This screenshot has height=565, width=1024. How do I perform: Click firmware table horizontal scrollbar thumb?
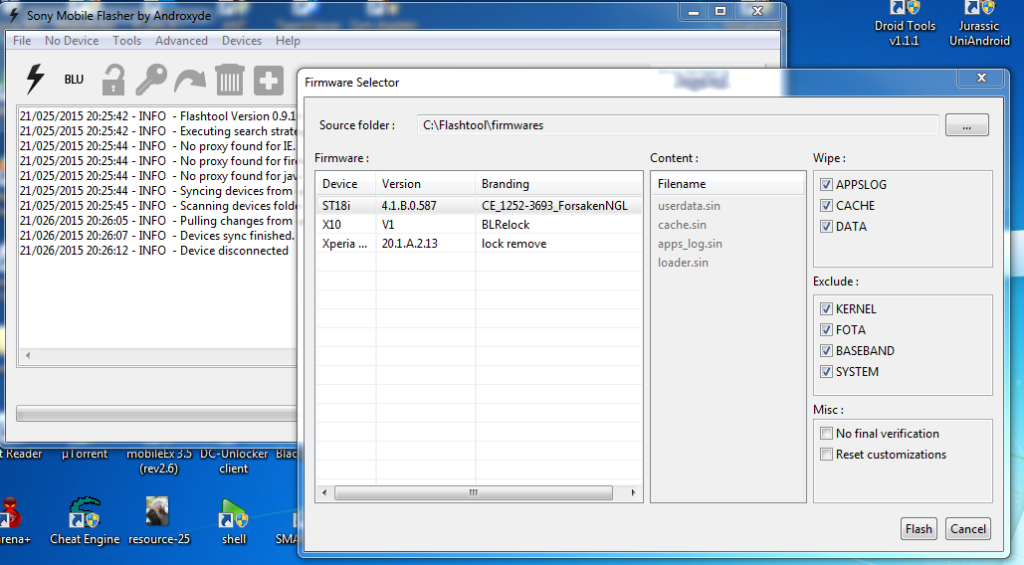(473, 492)
